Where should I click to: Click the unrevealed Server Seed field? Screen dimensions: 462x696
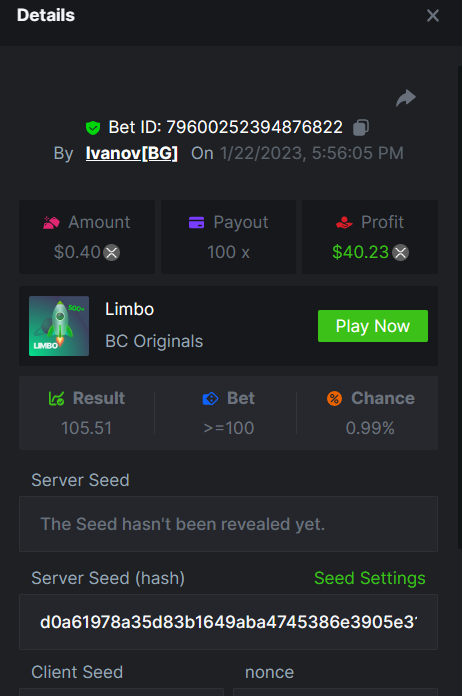[x=228, y=524]
